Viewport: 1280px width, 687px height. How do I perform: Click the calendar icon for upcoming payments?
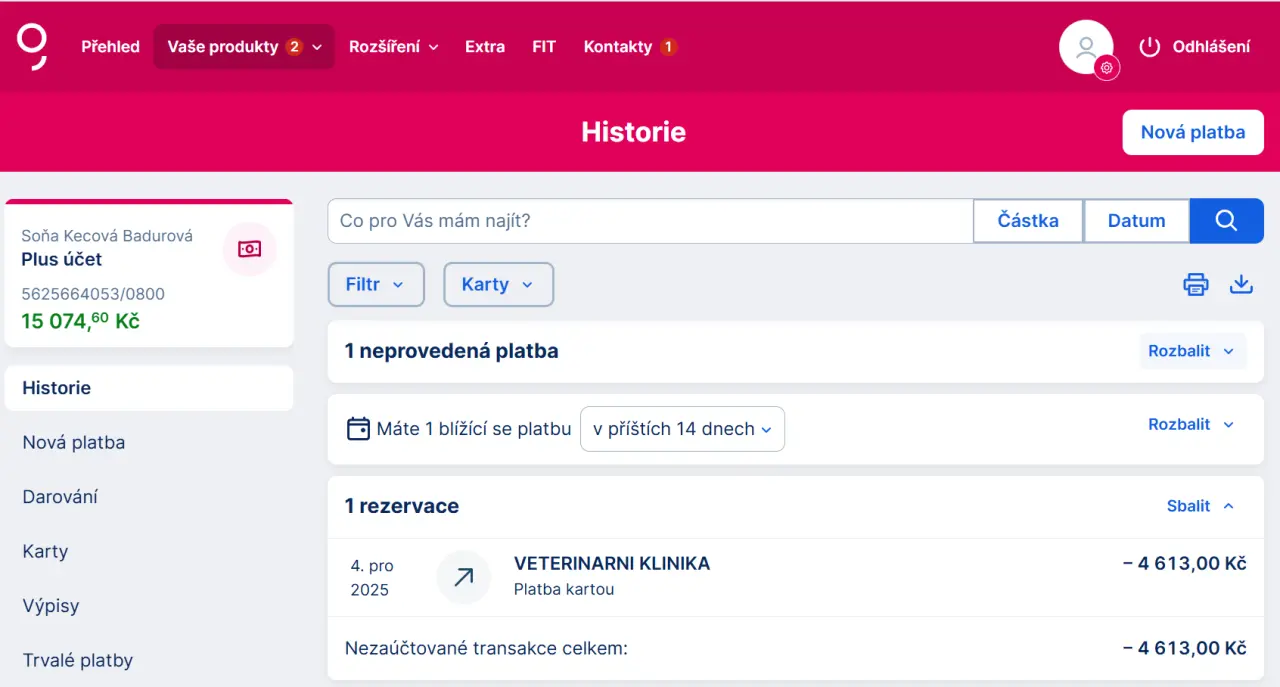[358, 429]
